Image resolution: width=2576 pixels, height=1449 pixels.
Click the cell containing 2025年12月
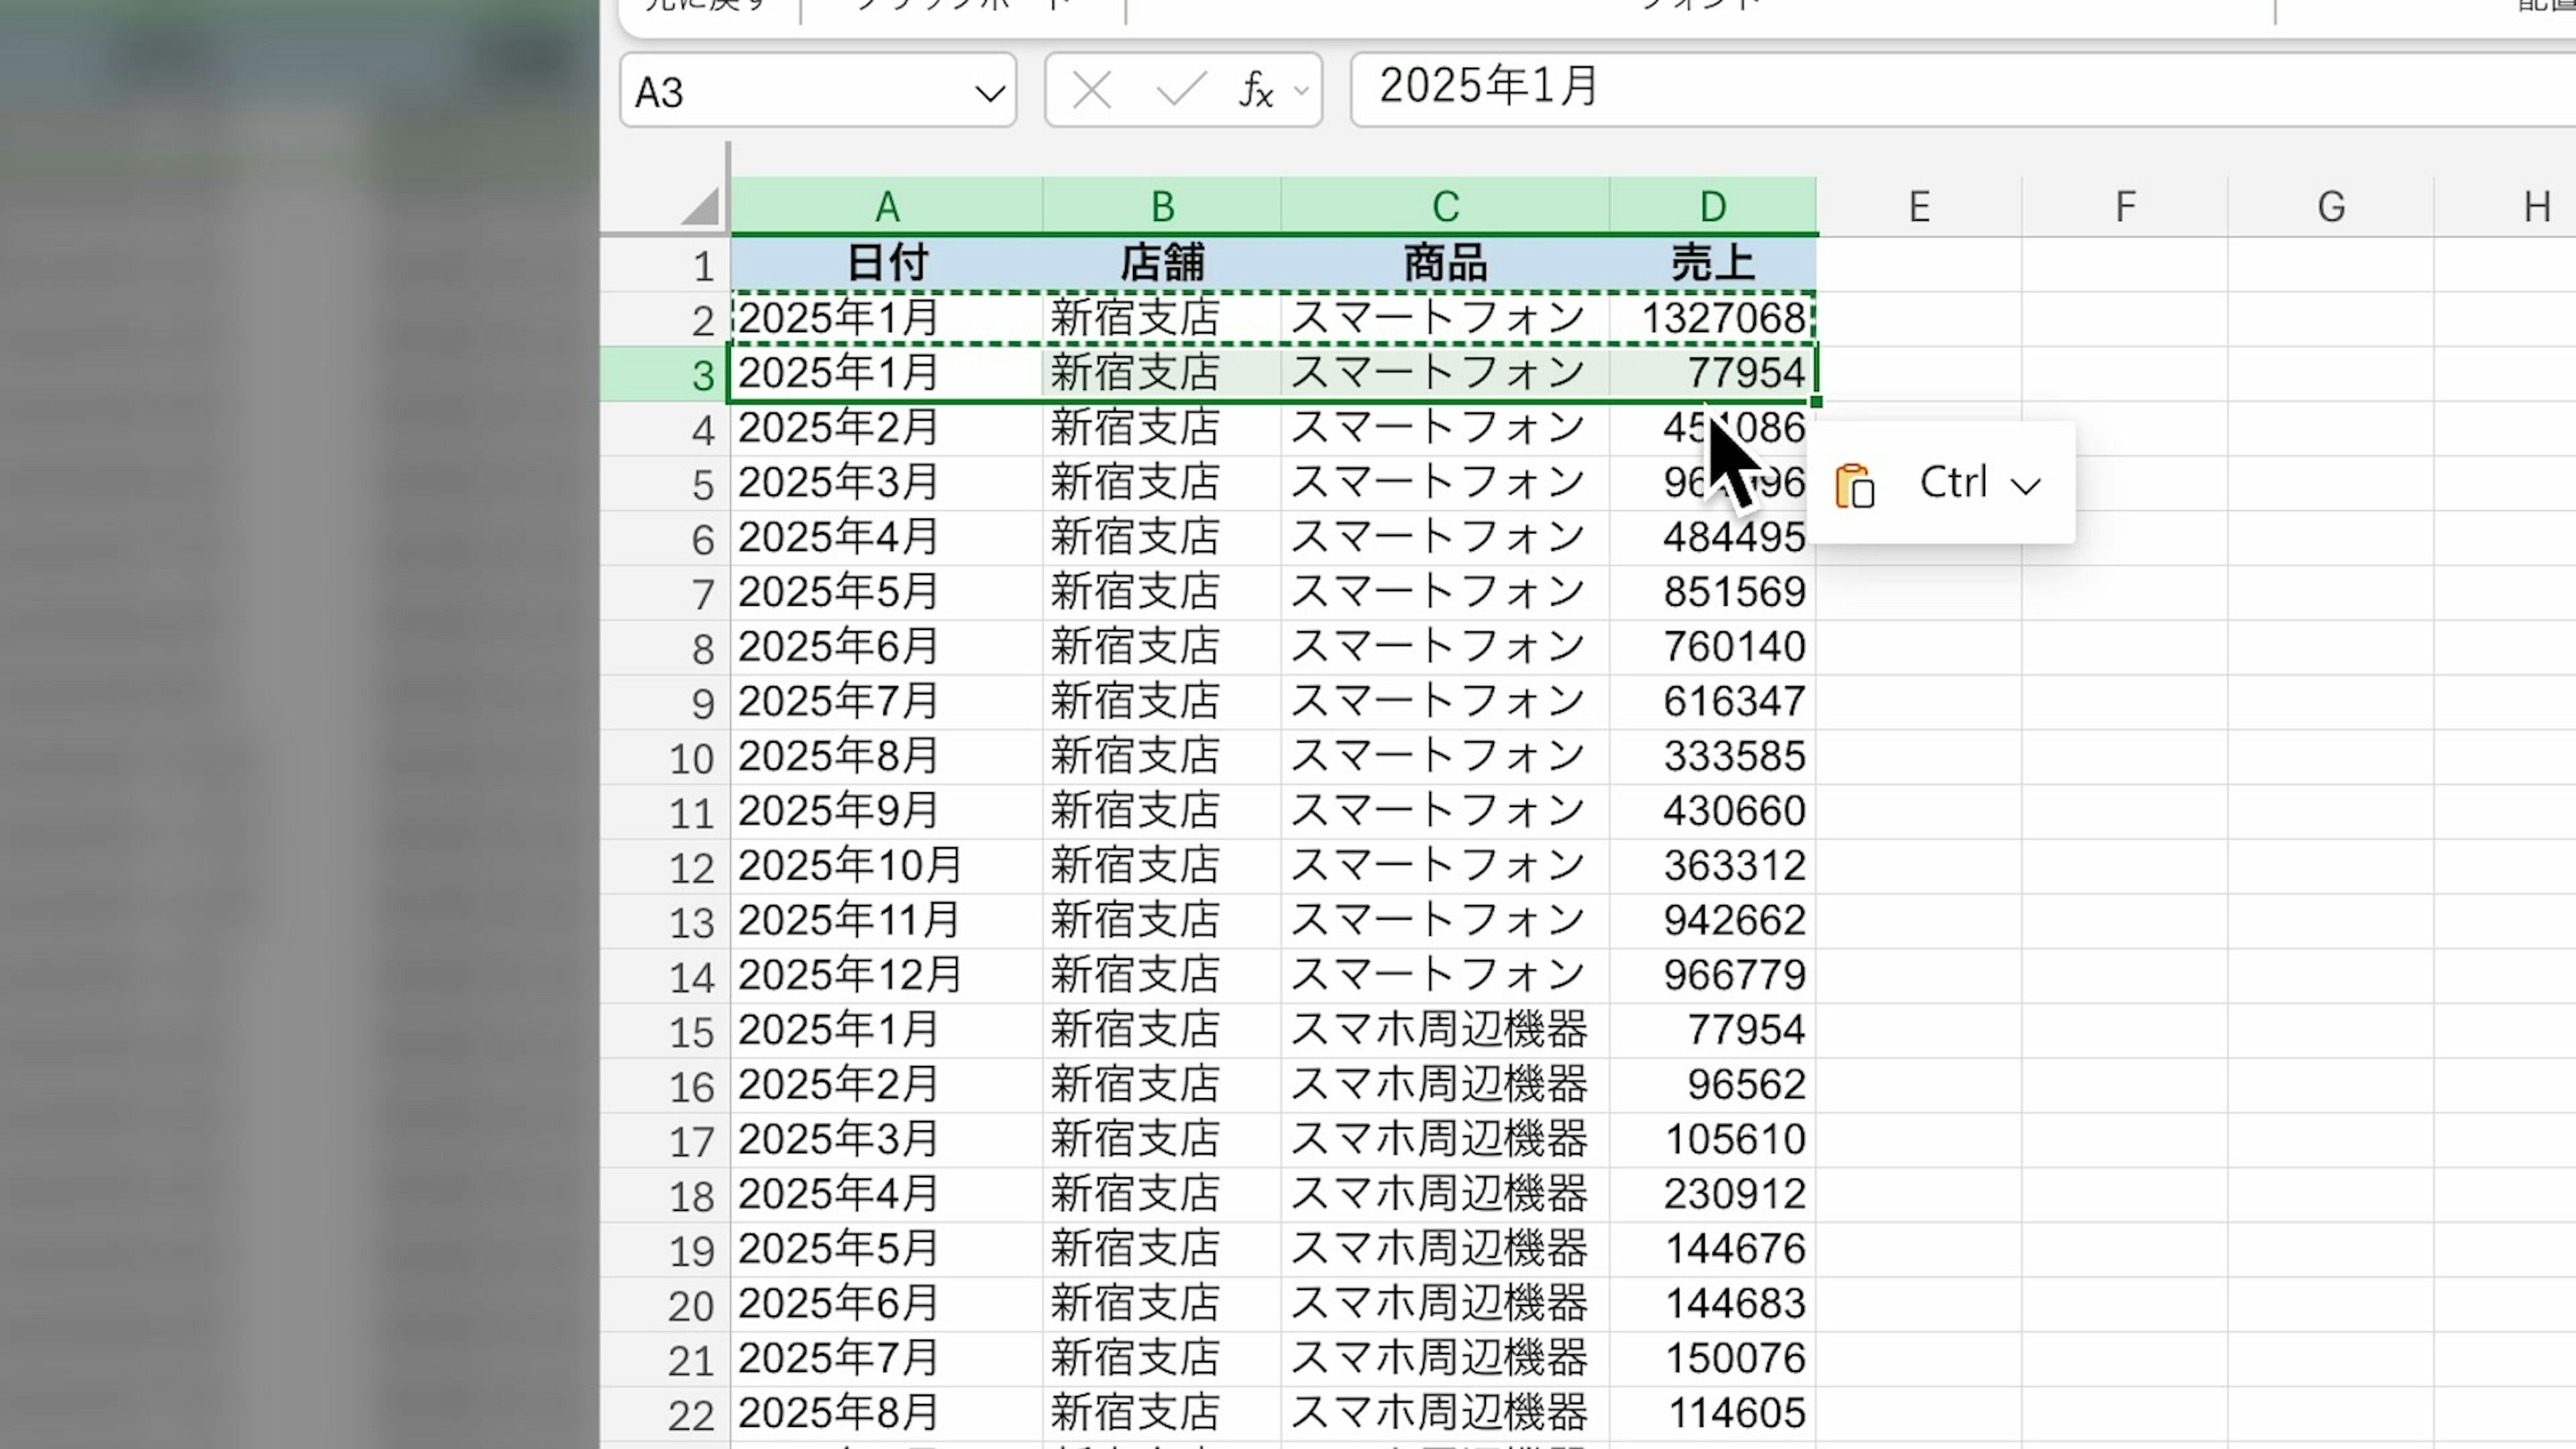pos(850,975)
